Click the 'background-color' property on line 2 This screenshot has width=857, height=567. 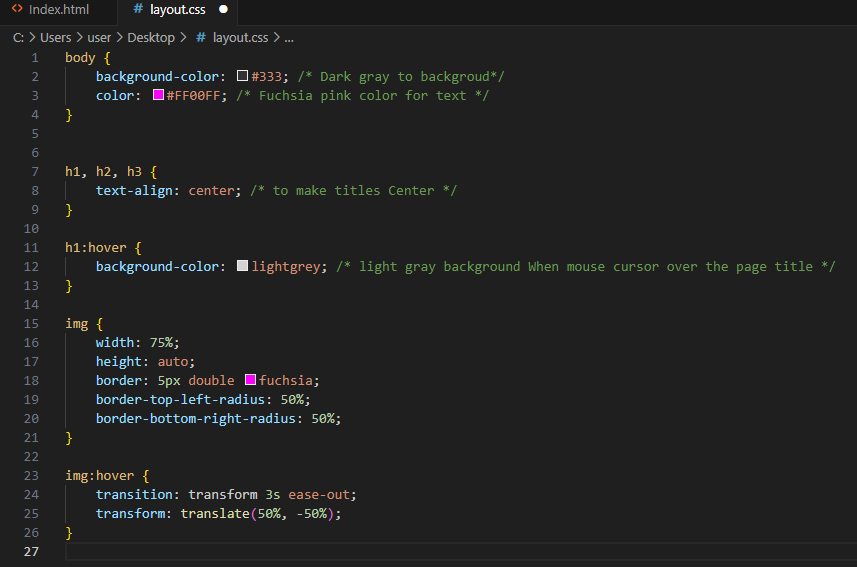pyautogui.click(x=157, y=77)
